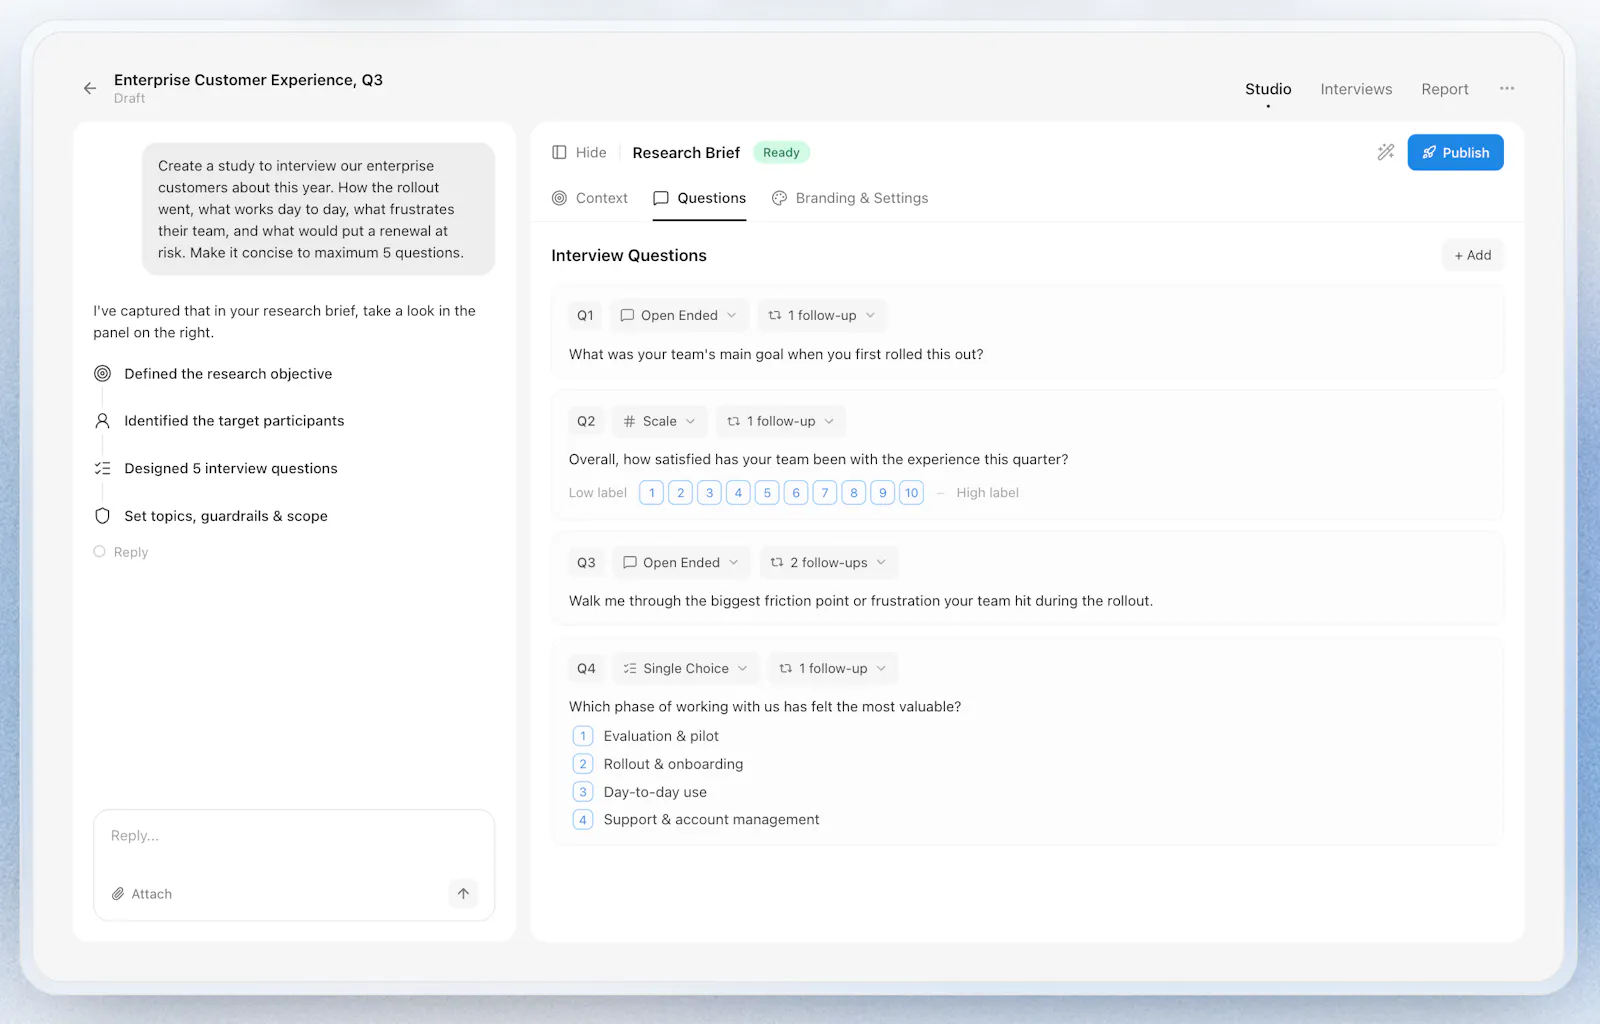1600x1024 pixels.
Task: Open Q2 1 follow-up dropdown
Action: click(781, 421)
